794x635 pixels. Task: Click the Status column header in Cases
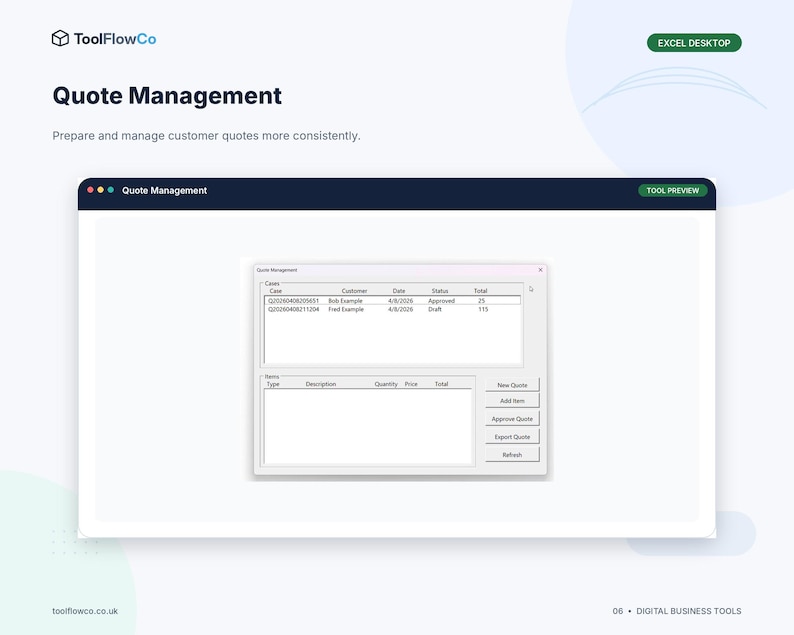(x=440, y=291)
